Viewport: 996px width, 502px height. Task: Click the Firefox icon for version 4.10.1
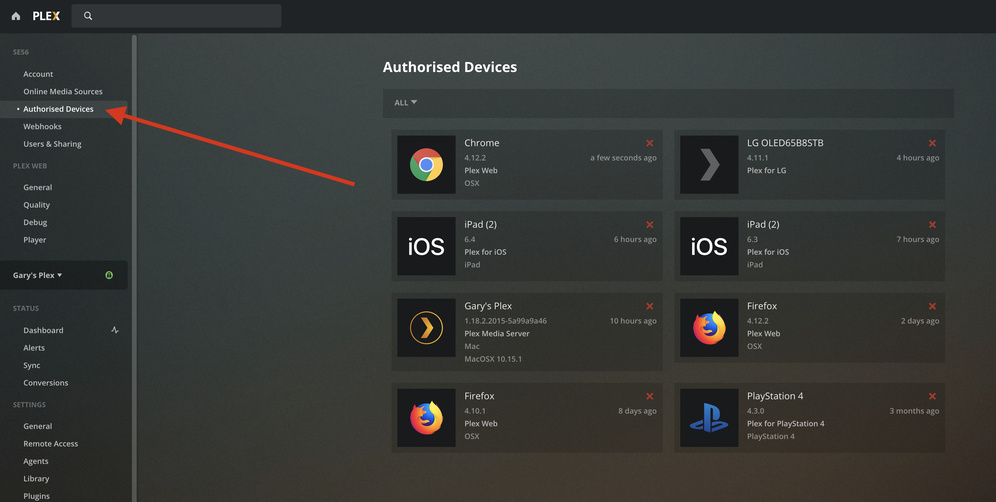426,417
